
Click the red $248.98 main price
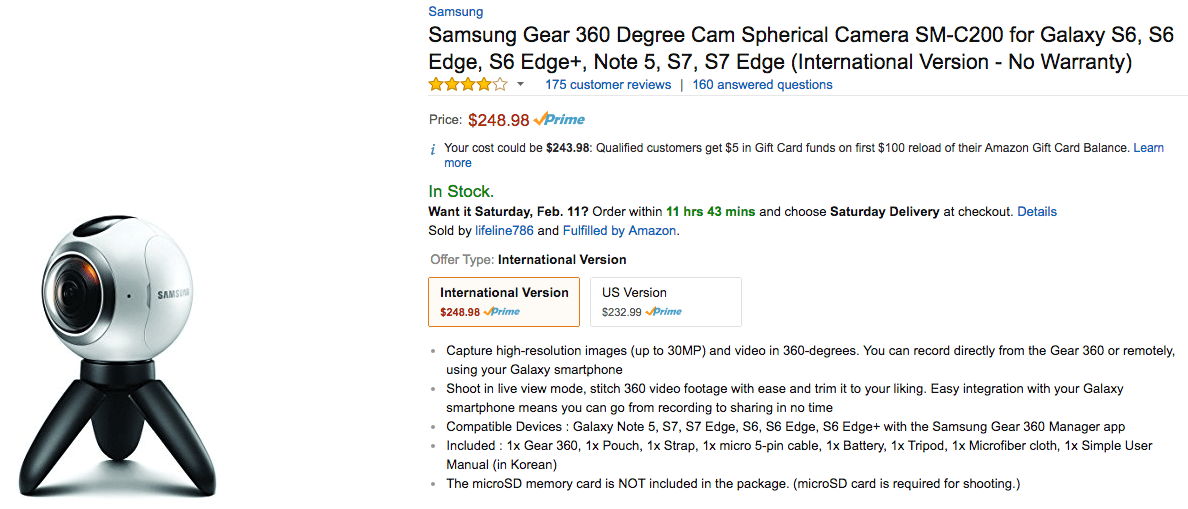[x=498, y=120]
